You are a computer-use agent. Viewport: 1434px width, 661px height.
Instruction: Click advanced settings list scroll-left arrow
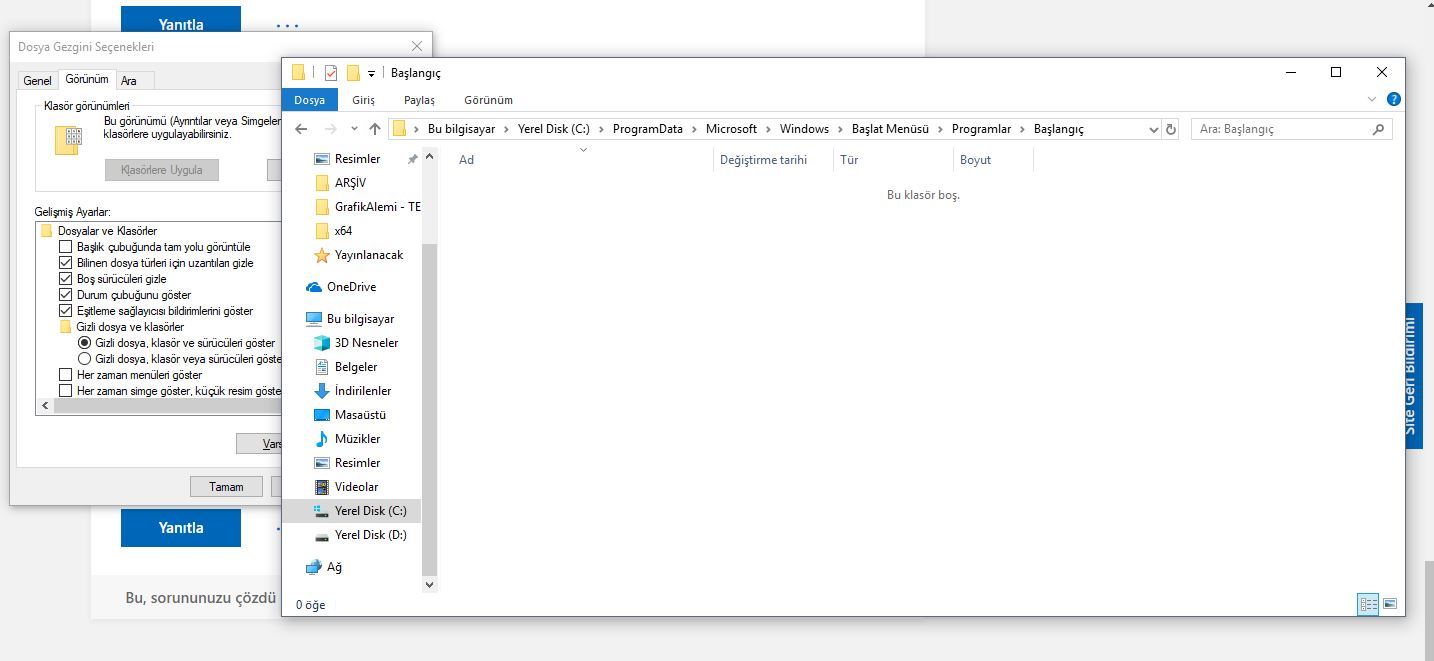click(x=44, y=407)
